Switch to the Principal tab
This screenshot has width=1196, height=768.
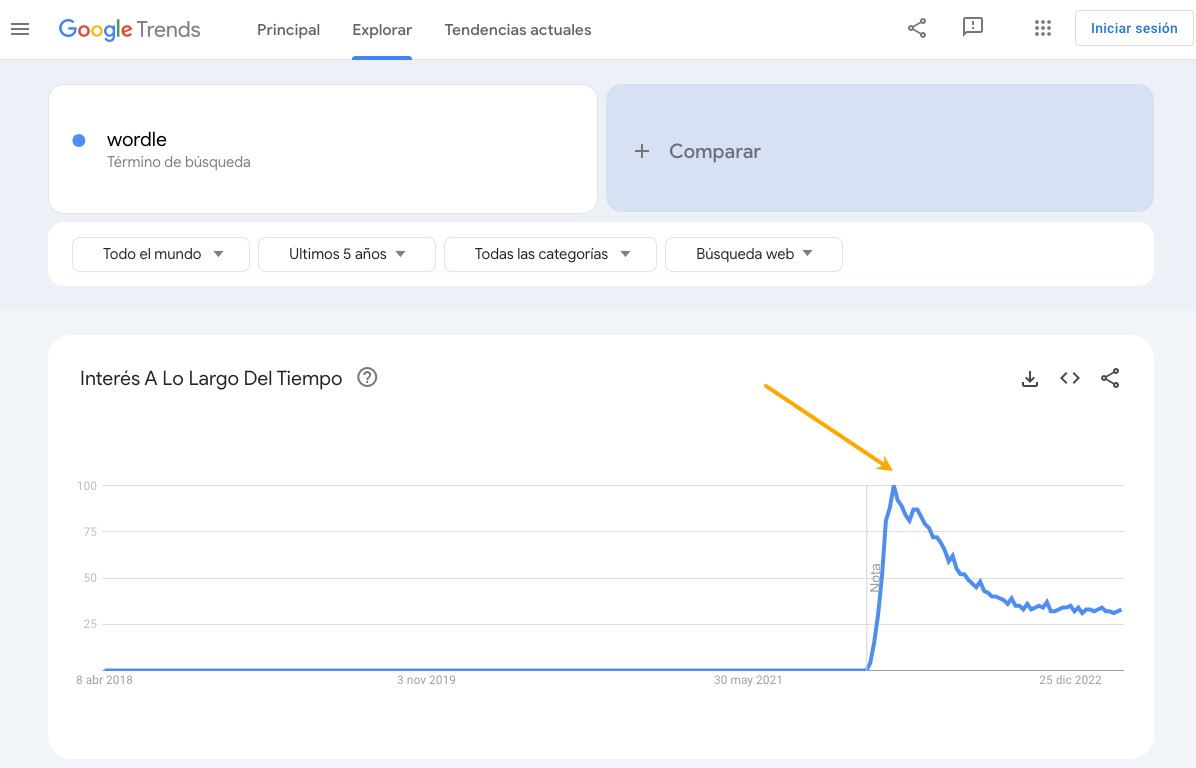(288, 30)
